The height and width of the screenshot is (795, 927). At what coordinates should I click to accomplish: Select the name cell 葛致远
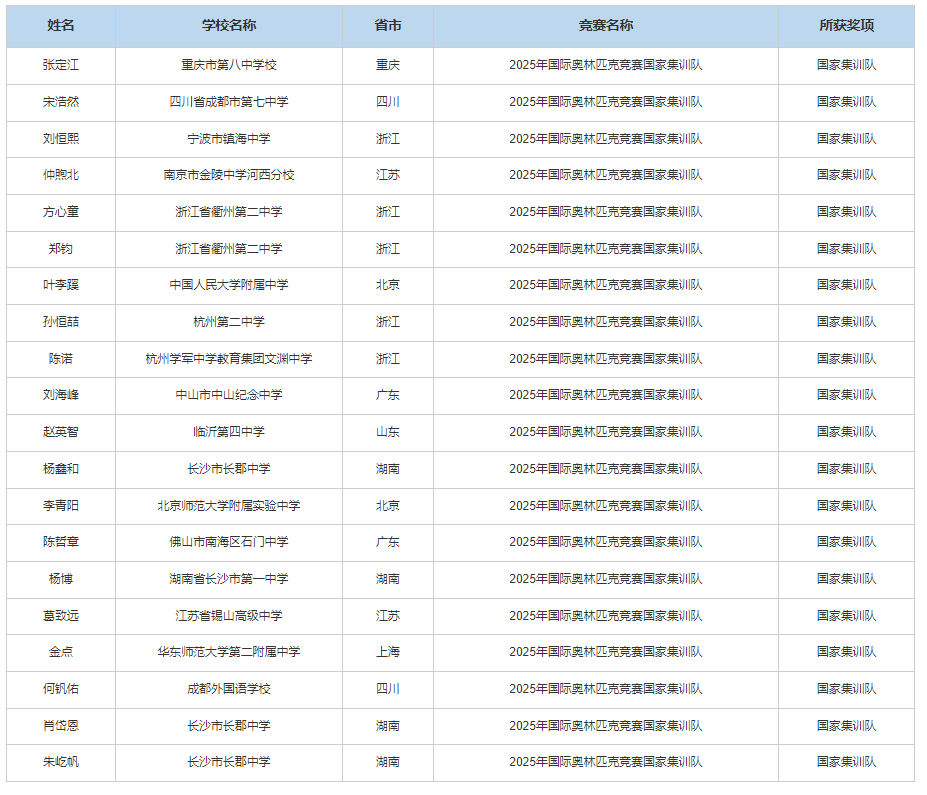(61, 616)
